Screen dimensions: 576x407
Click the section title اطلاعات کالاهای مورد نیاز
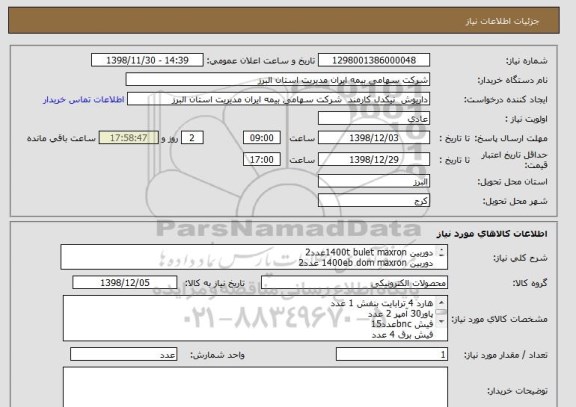(x=492, y=234)
